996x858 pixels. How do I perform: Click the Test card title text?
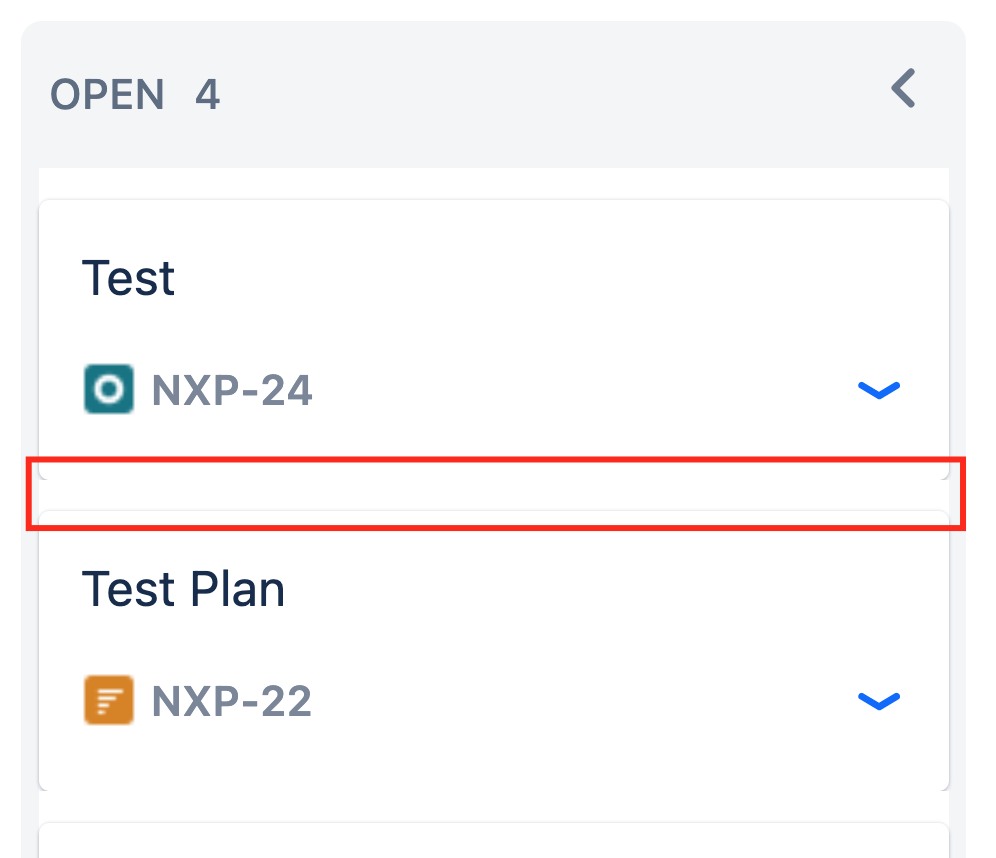point(128,277)
